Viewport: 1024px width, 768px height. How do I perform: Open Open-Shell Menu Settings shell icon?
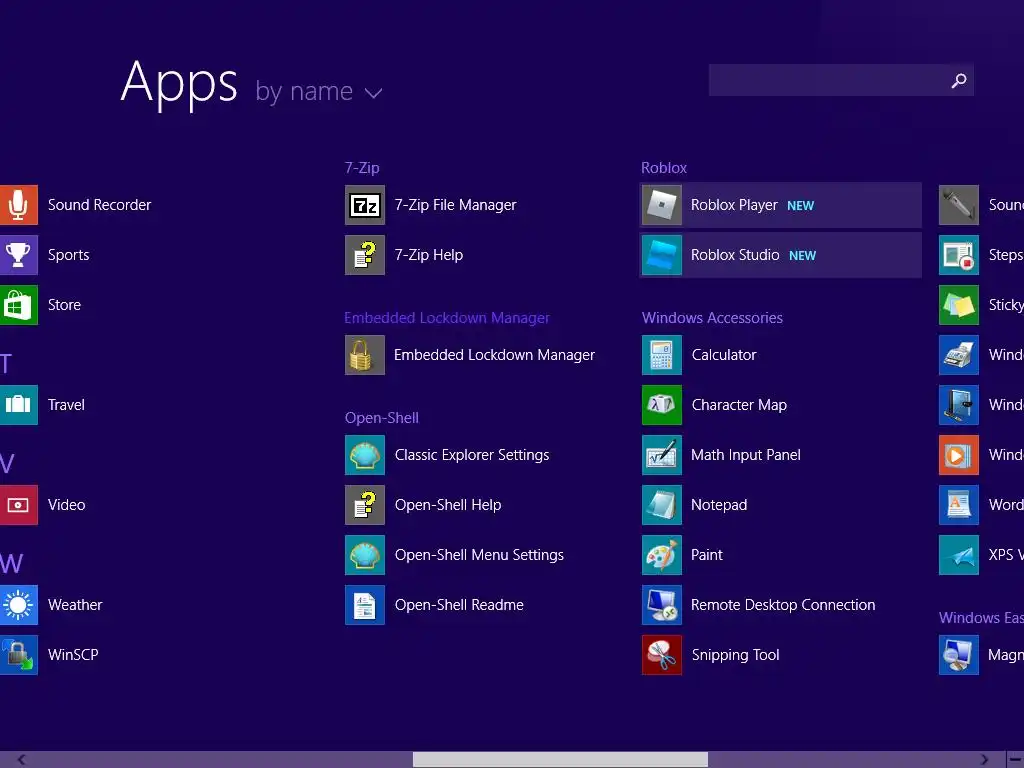364,555
